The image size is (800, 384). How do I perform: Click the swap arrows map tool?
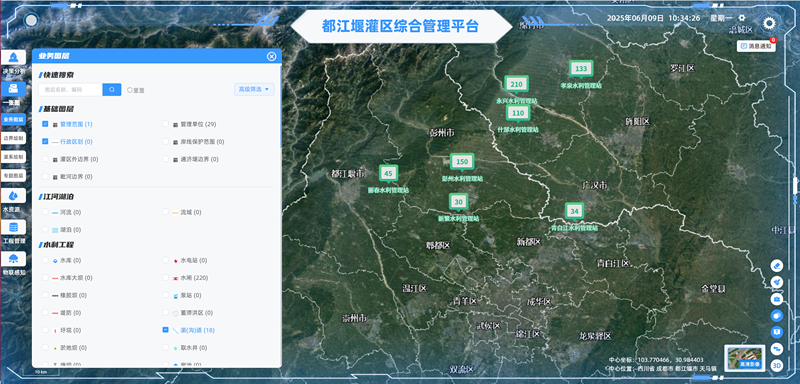(777, 349)
